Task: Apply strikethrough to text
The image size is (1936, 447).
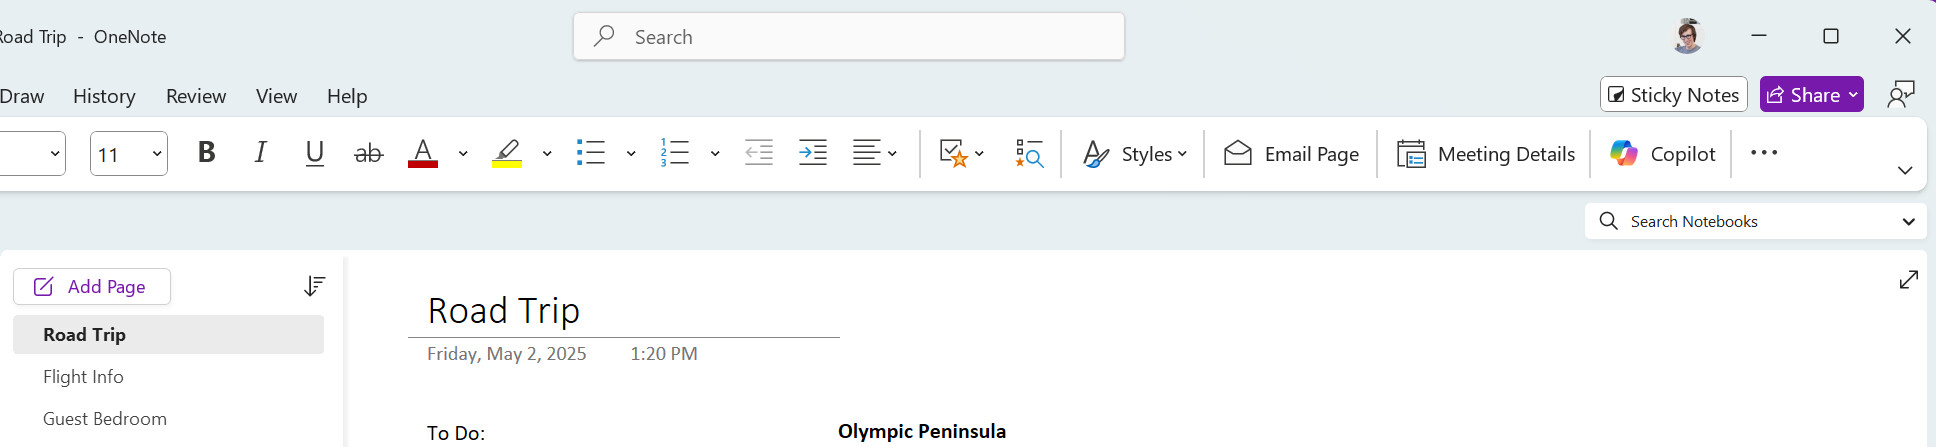Action: click(369, 153)
